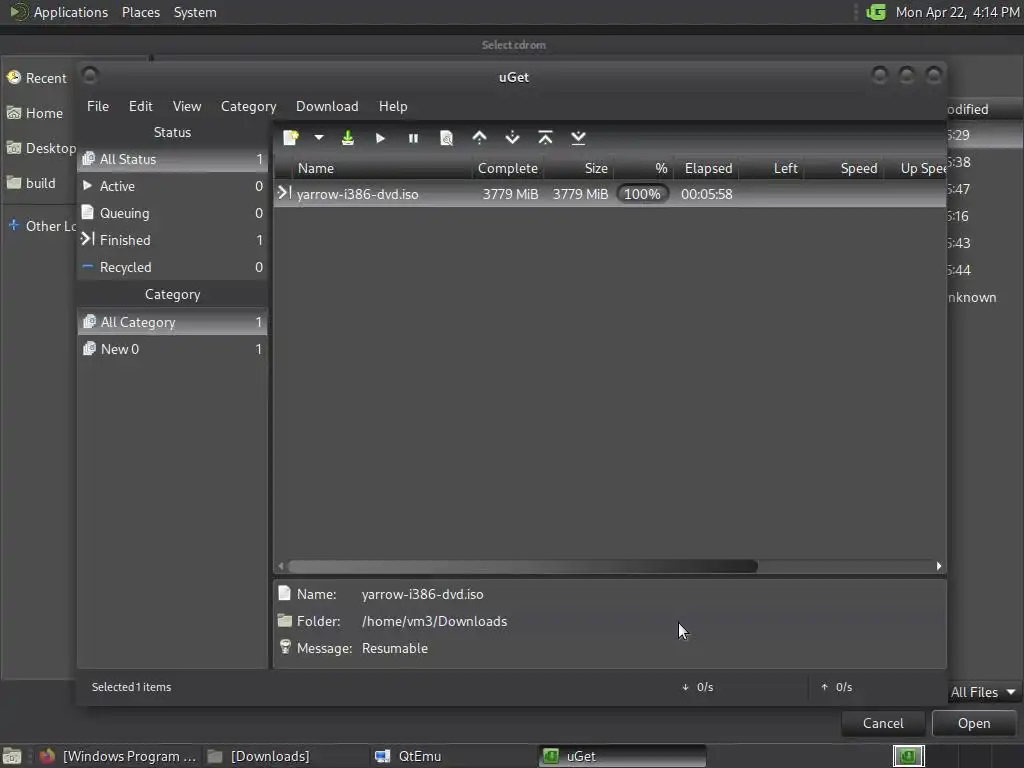Select the Recycled status row
Screen dimensions: 1024x768
[x=172, y=267]
